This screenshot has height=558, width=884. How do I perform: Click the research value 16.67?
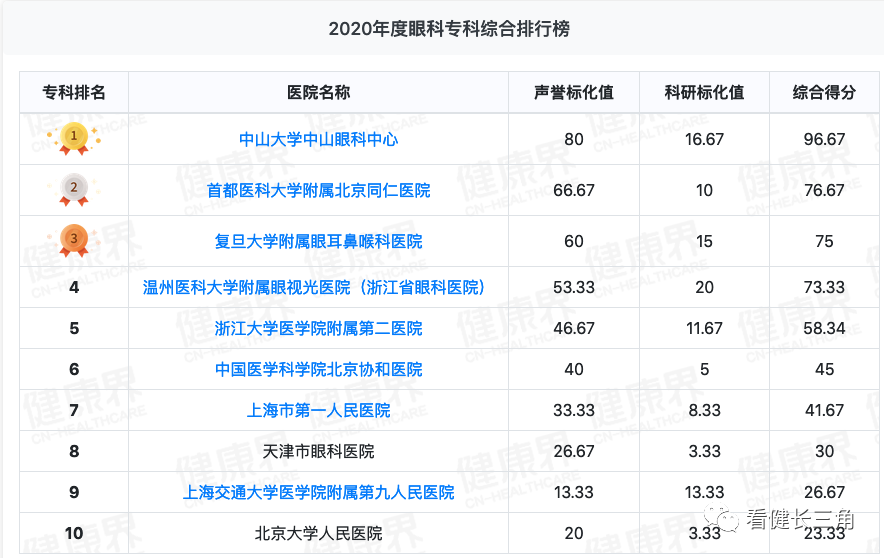(704, 139)
